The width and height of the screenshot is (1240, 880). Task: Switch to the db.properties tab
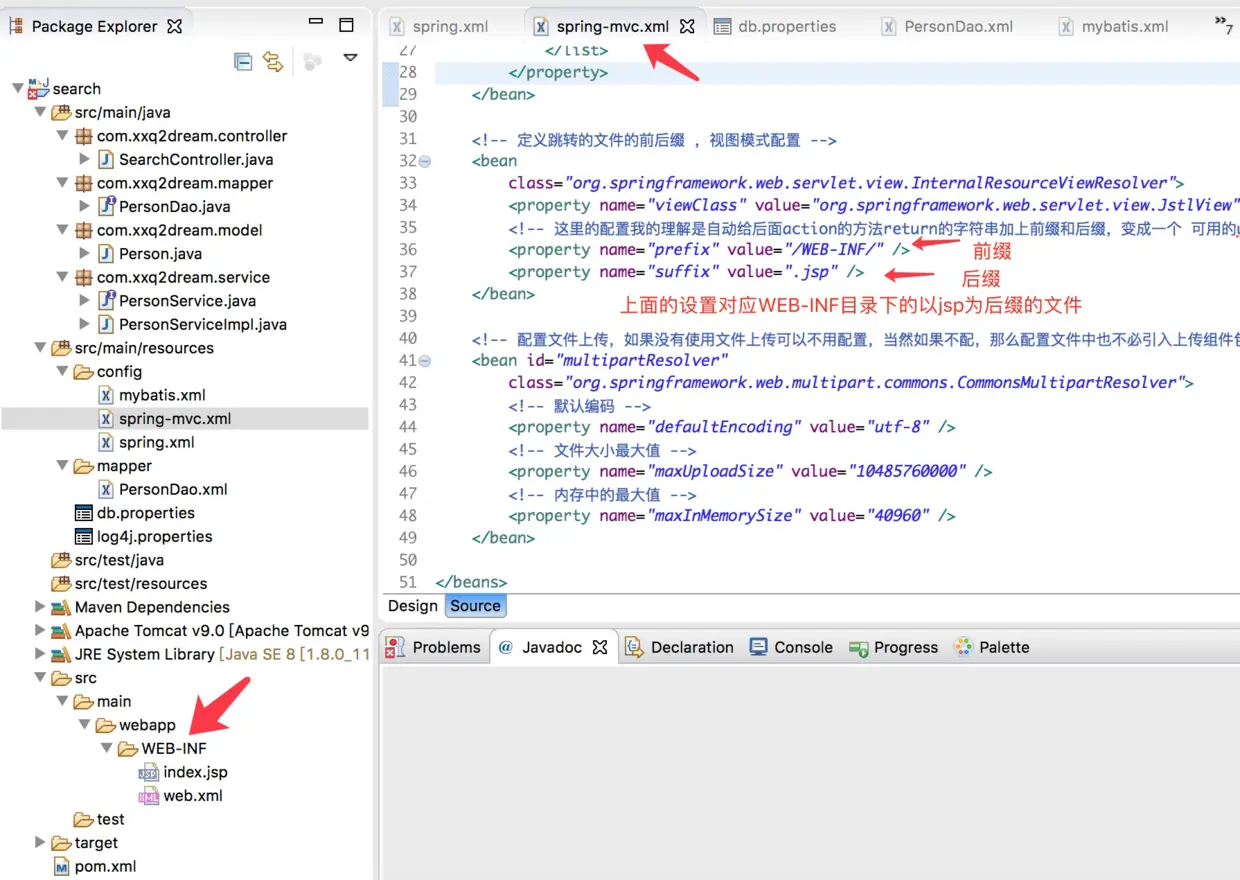785,26
